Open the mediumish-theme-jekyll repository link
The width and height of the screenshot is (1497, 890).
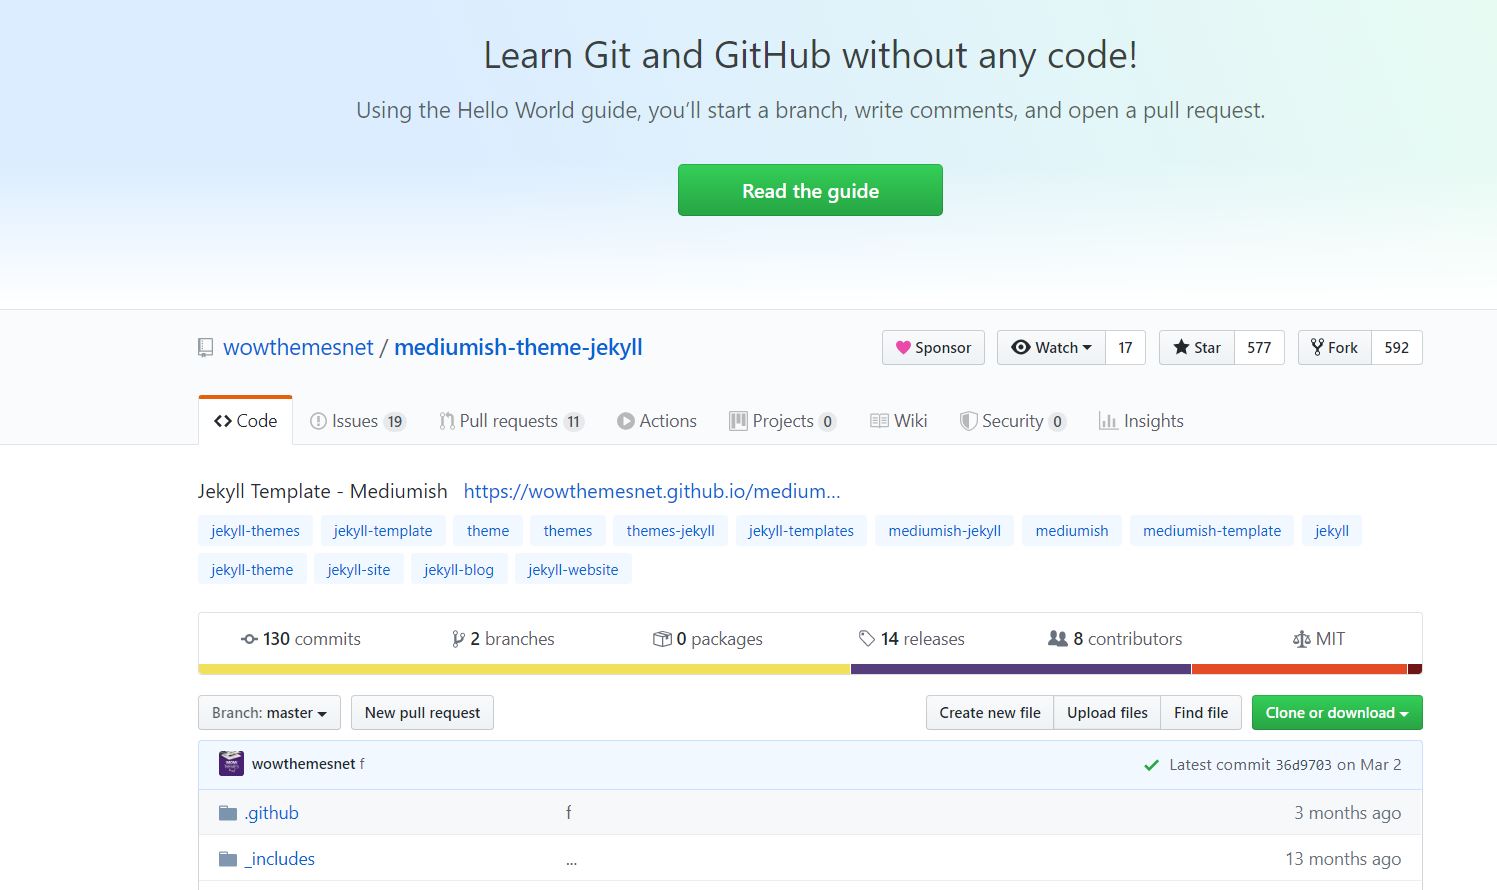tap(518, 347)
